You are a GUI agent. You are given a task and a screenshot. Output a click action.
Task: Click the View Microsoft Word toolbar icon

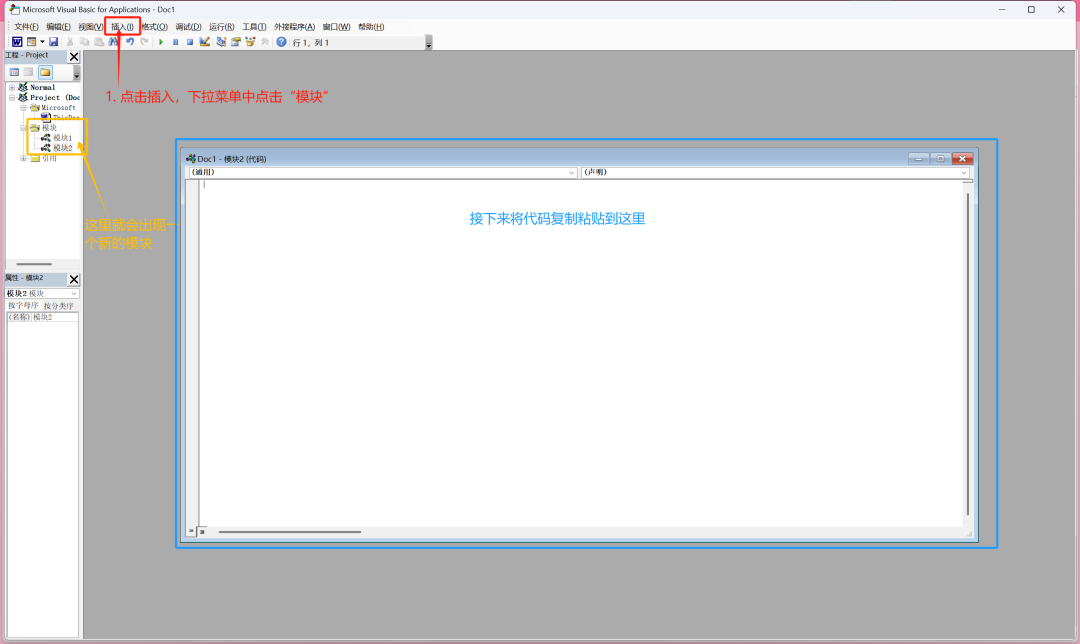tap(17, 42)
